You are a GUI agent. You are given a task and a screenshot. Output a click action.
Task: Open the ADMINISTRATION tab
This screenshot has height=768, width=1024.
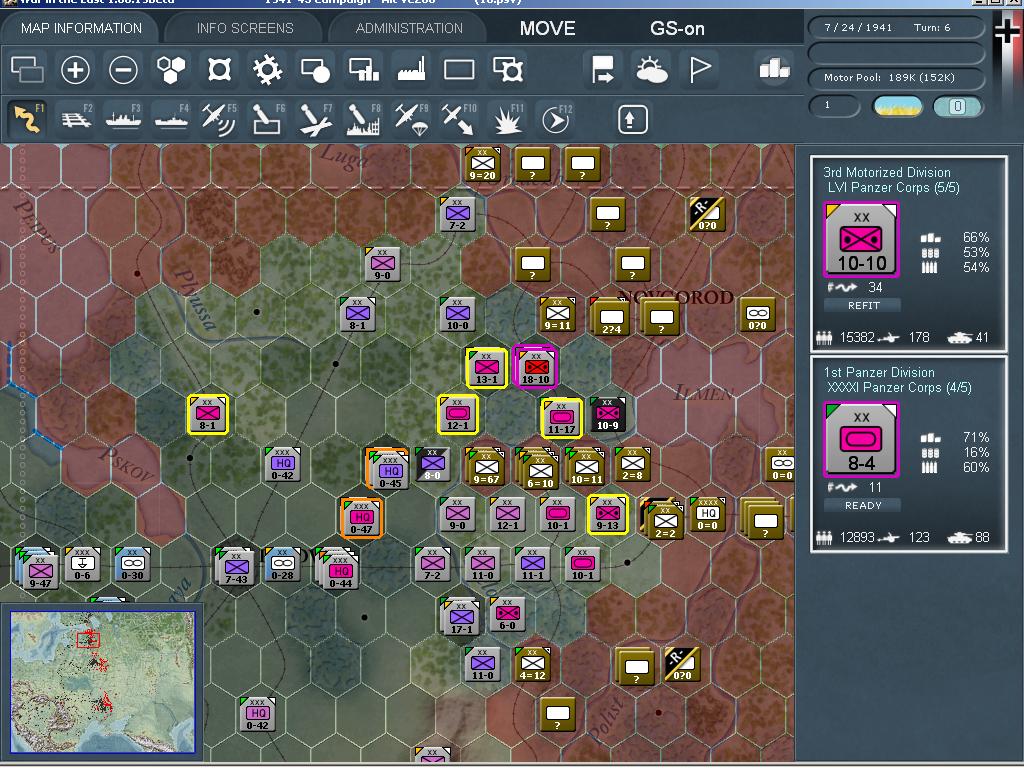point(409,28)
